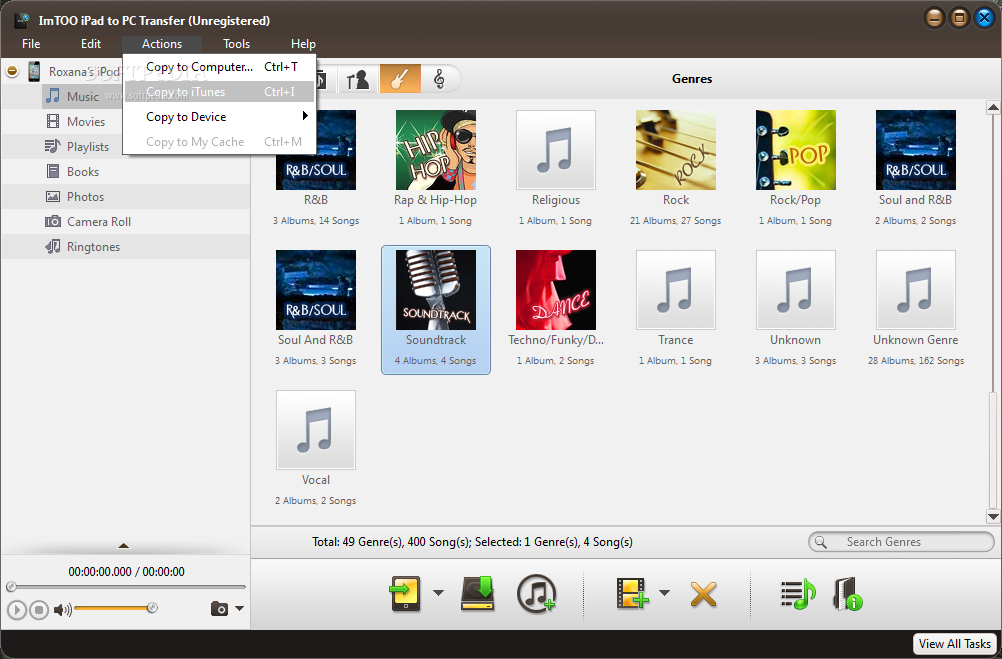Select the Vocal genre thumbnail
The image size is (1002, 659).
(x=316, y=430)
